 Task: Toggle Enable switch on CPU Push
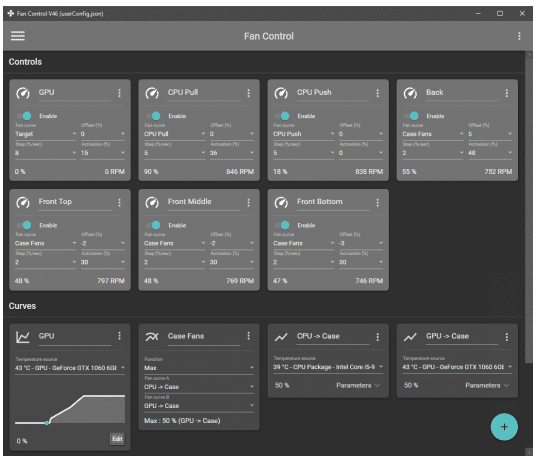pos(283,116)
